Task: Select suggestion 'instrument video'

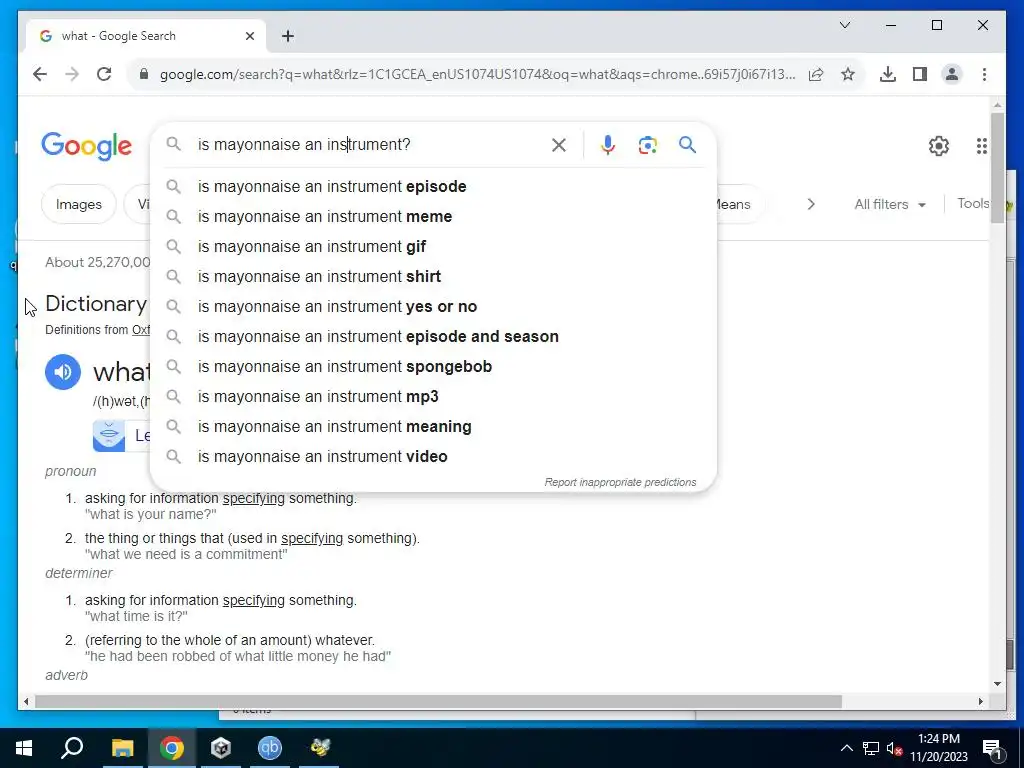Action: (x=433, y=456)
